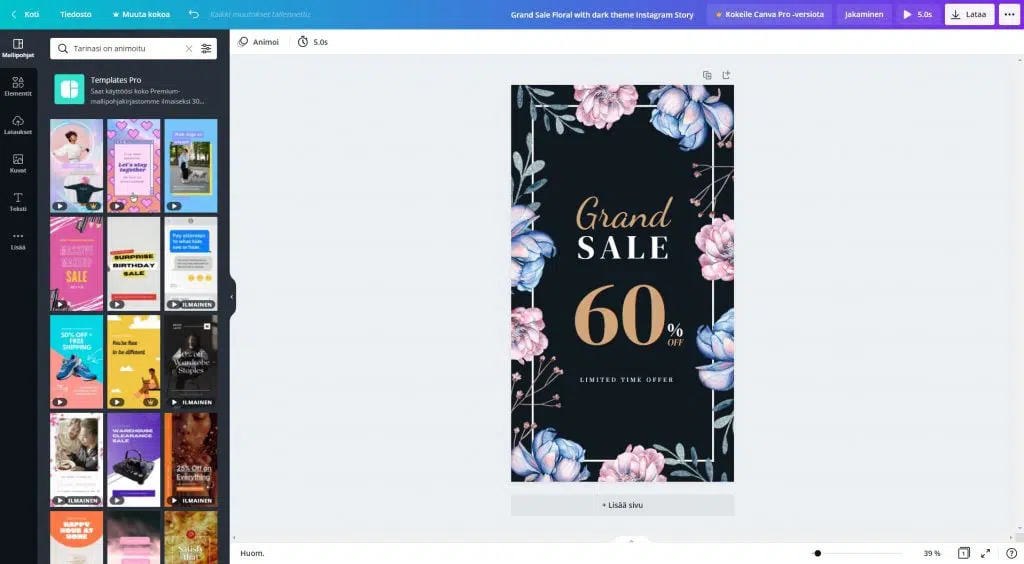
Task: Open the Templates Pro promo banner
Action: 133,89
